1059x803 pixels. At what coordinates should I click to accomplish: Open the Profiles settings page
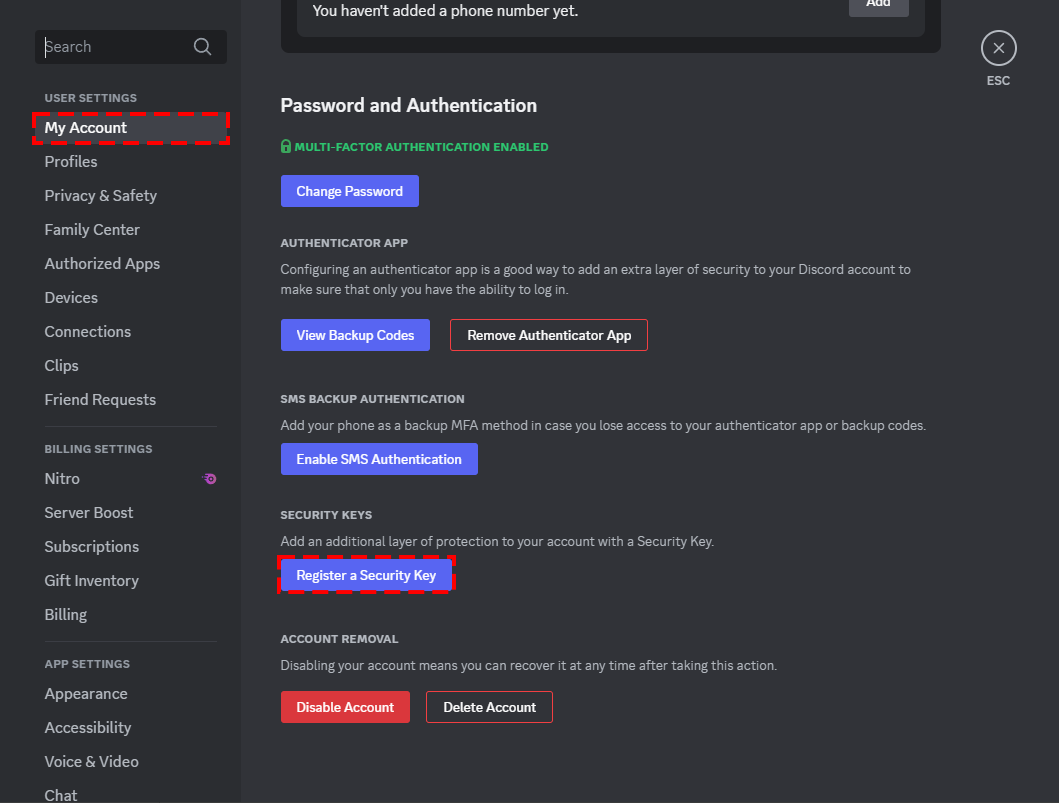click(71, 162)
